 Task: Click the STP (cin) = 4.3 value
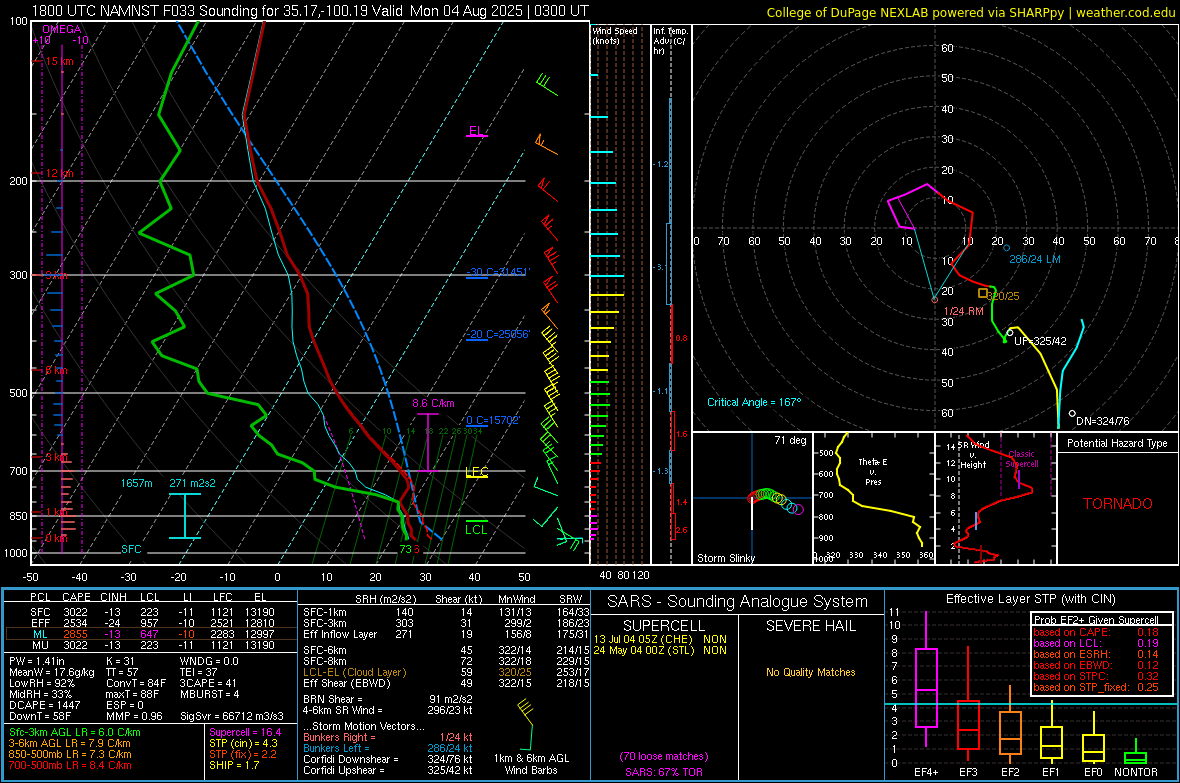point(243,744)
